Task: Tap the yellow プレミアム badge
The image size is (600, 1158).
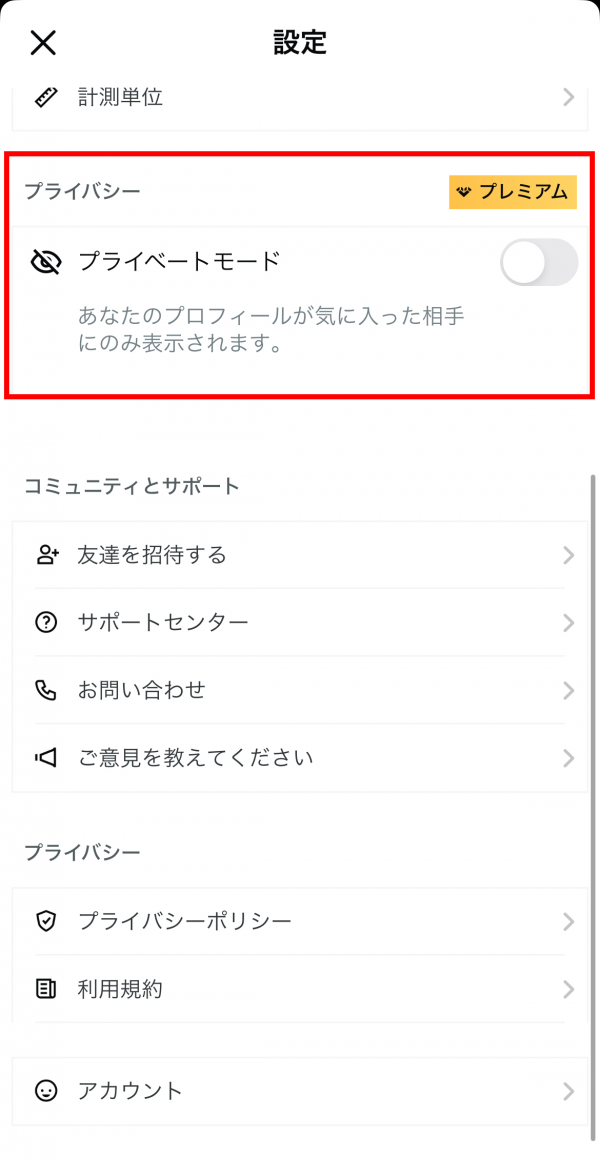Action: pos(512,191)
